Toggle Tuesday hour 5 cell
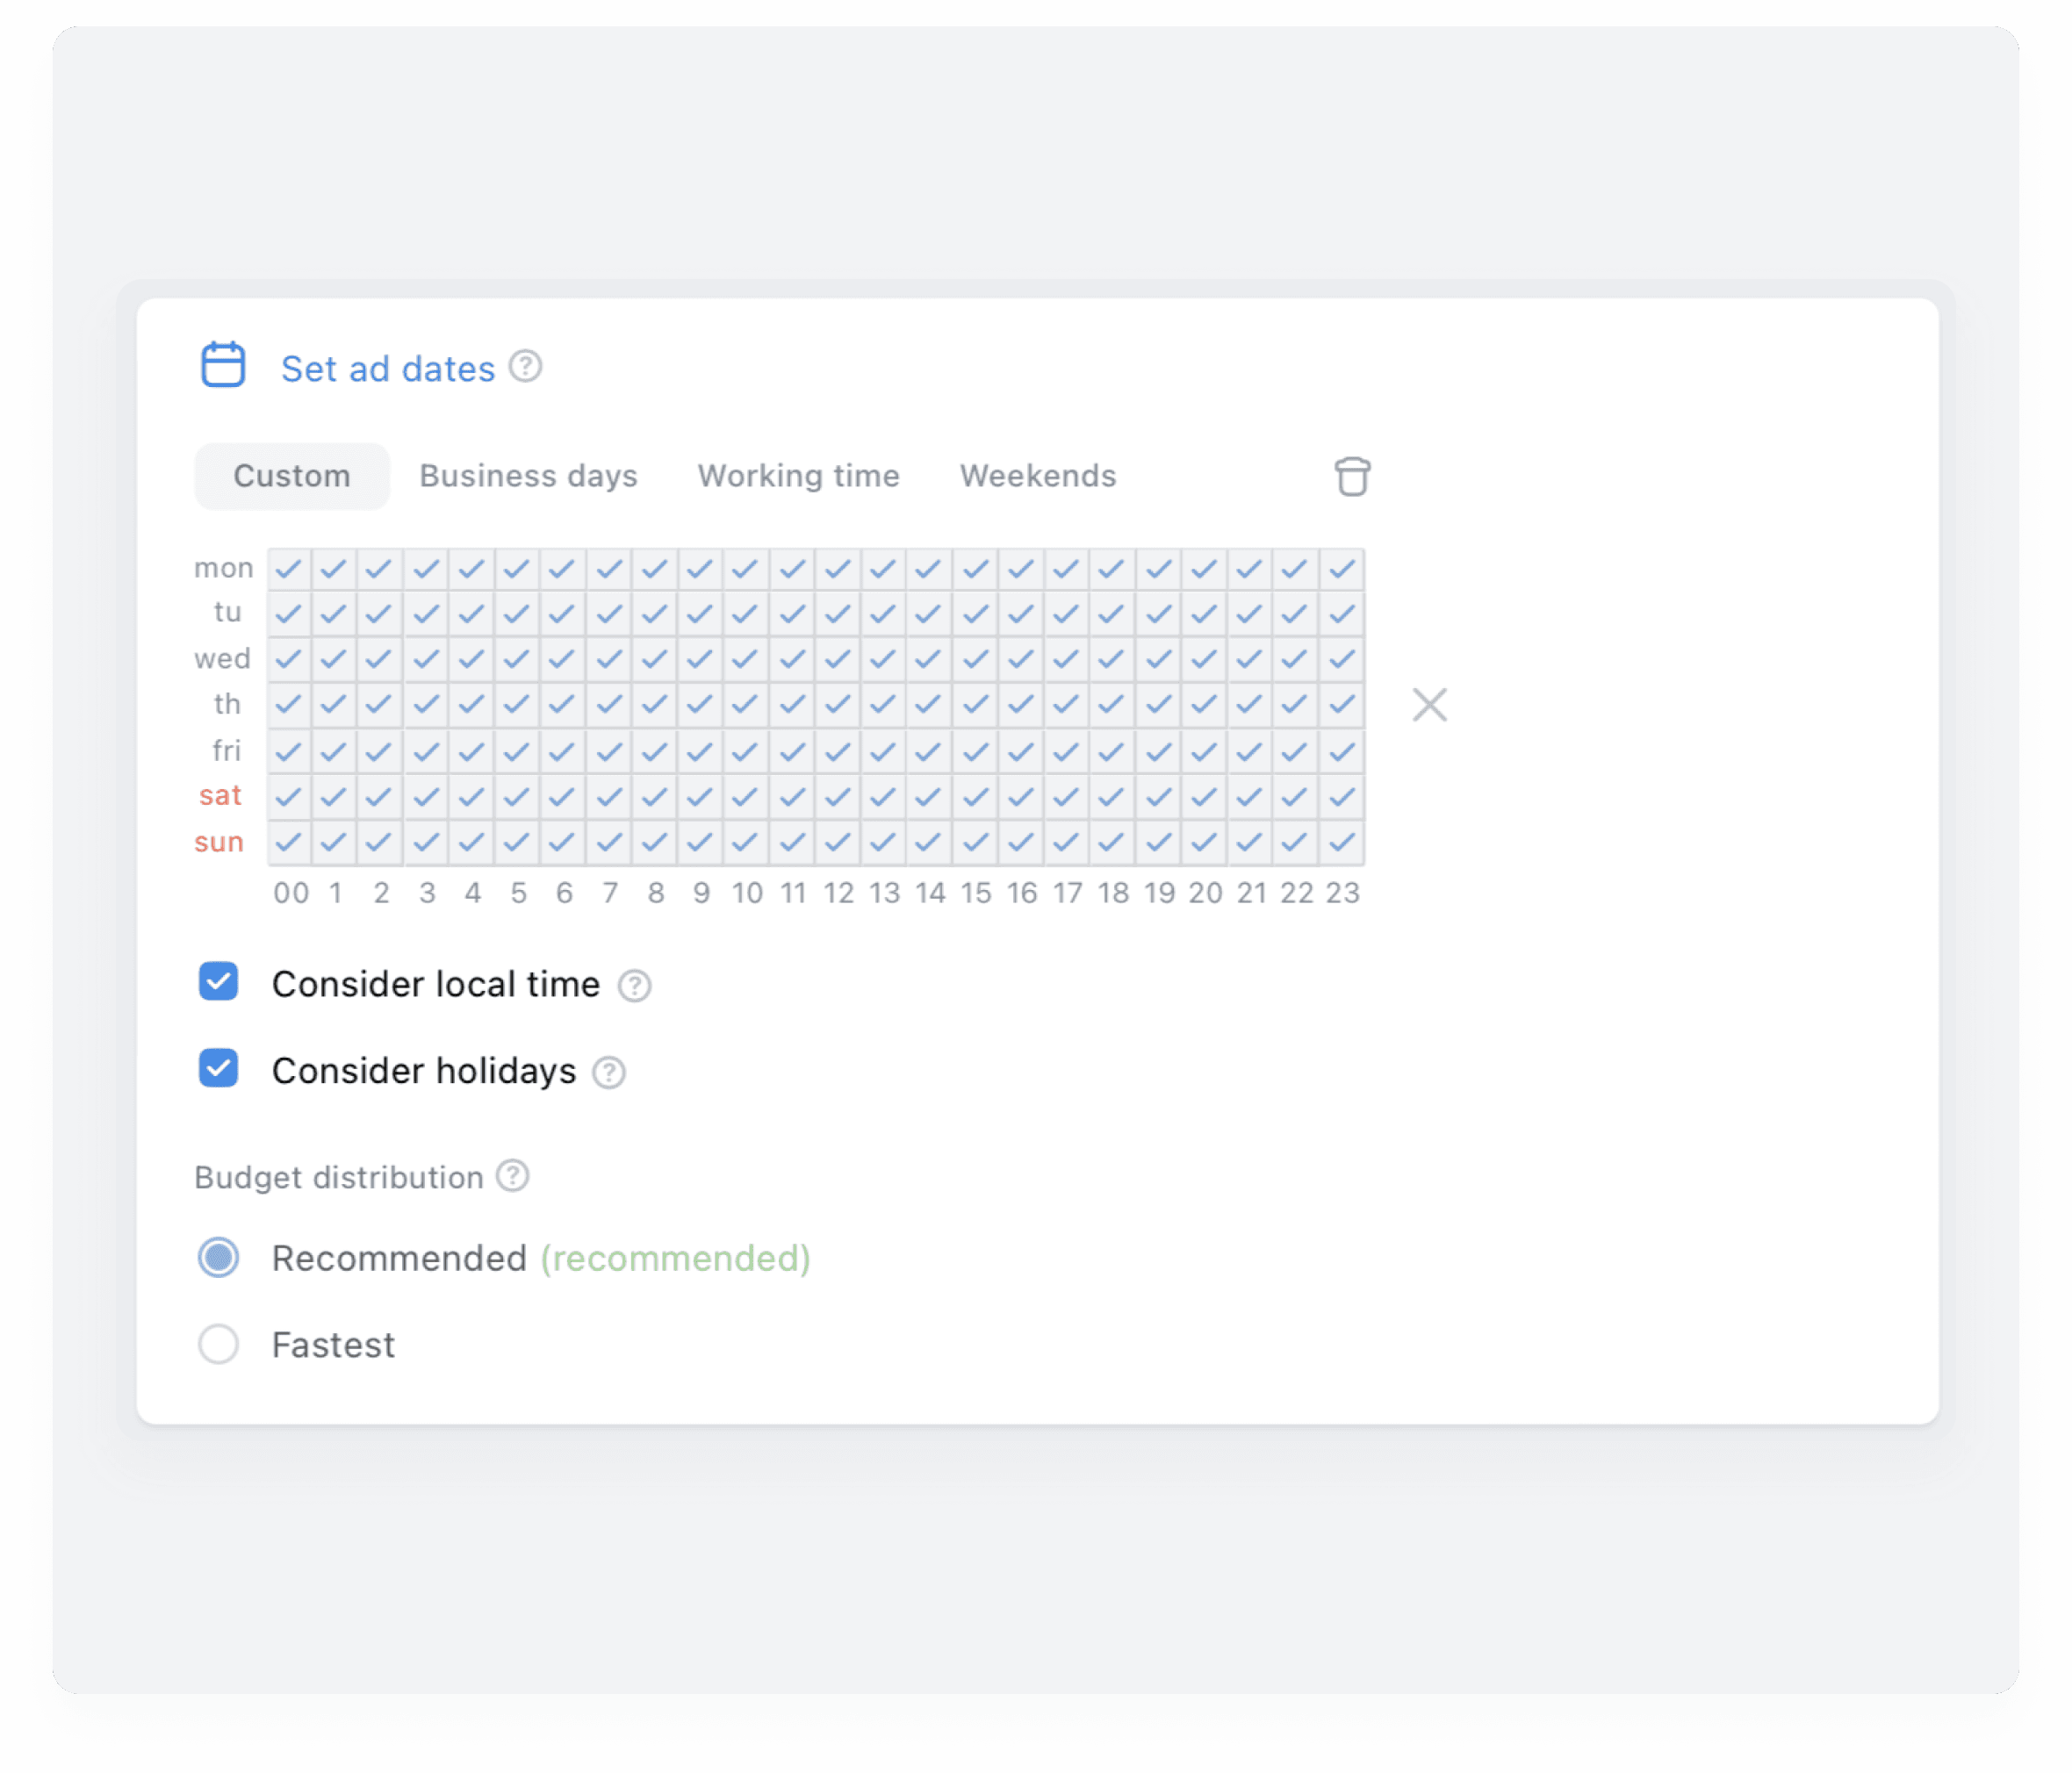2072x1773 pixels. tap(518, 614)
